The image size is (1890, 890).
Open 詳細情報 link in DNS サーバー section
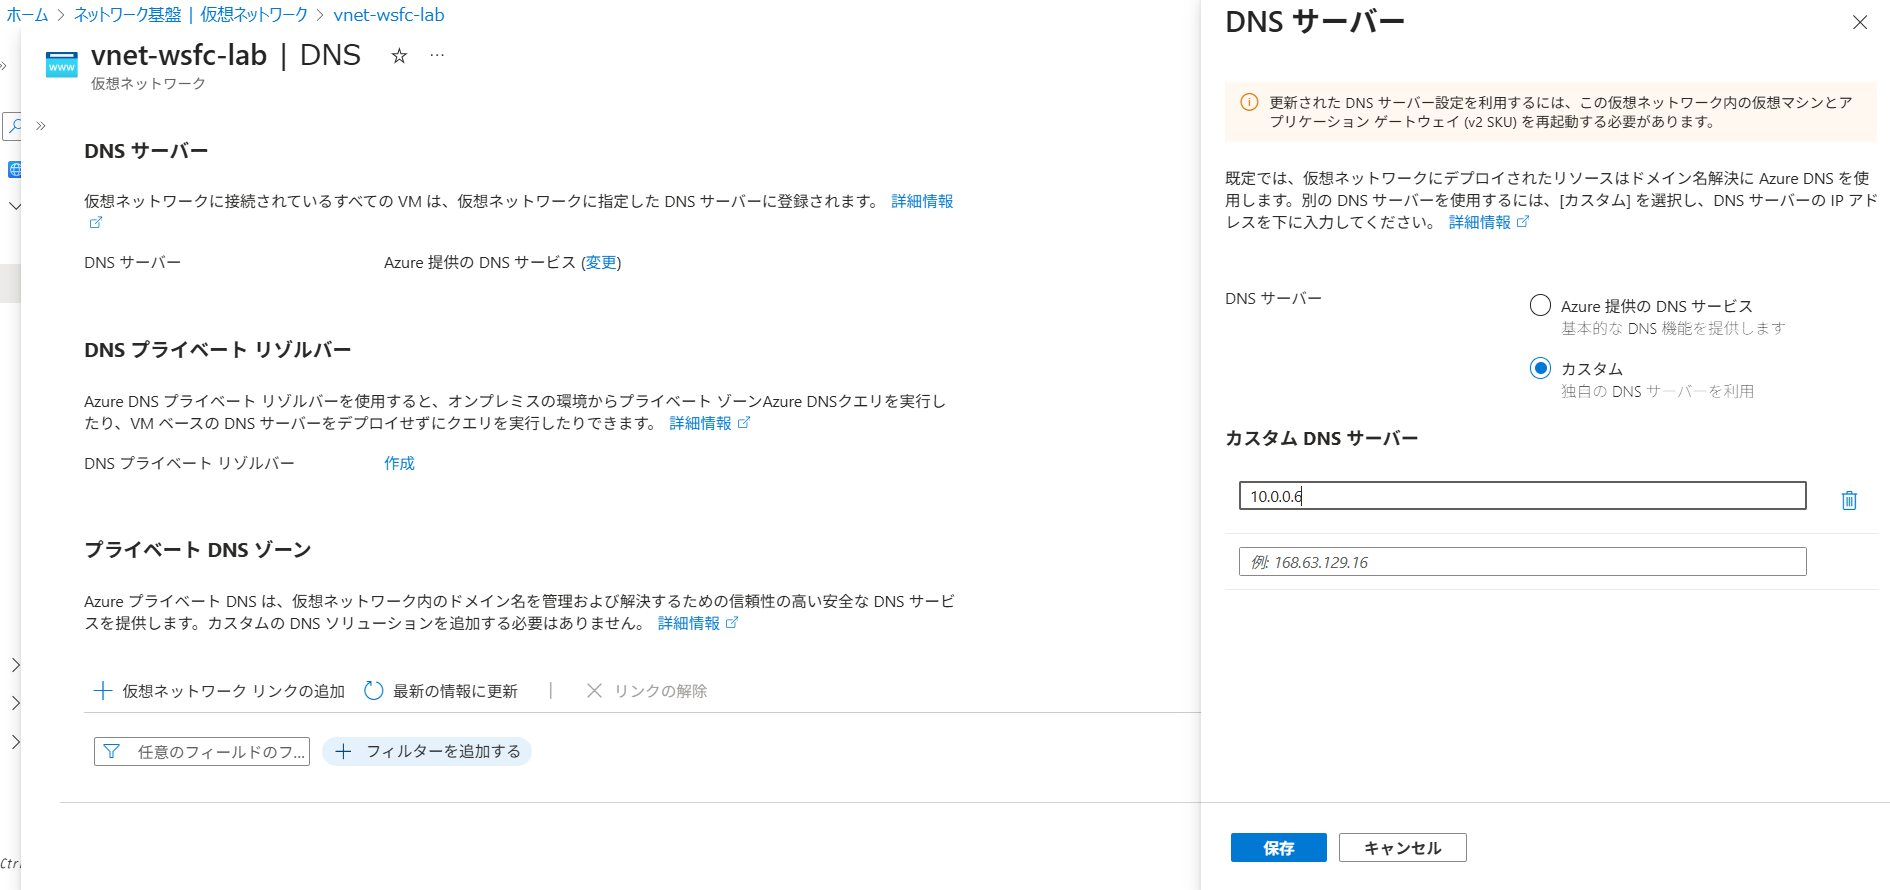click(922, 201)
